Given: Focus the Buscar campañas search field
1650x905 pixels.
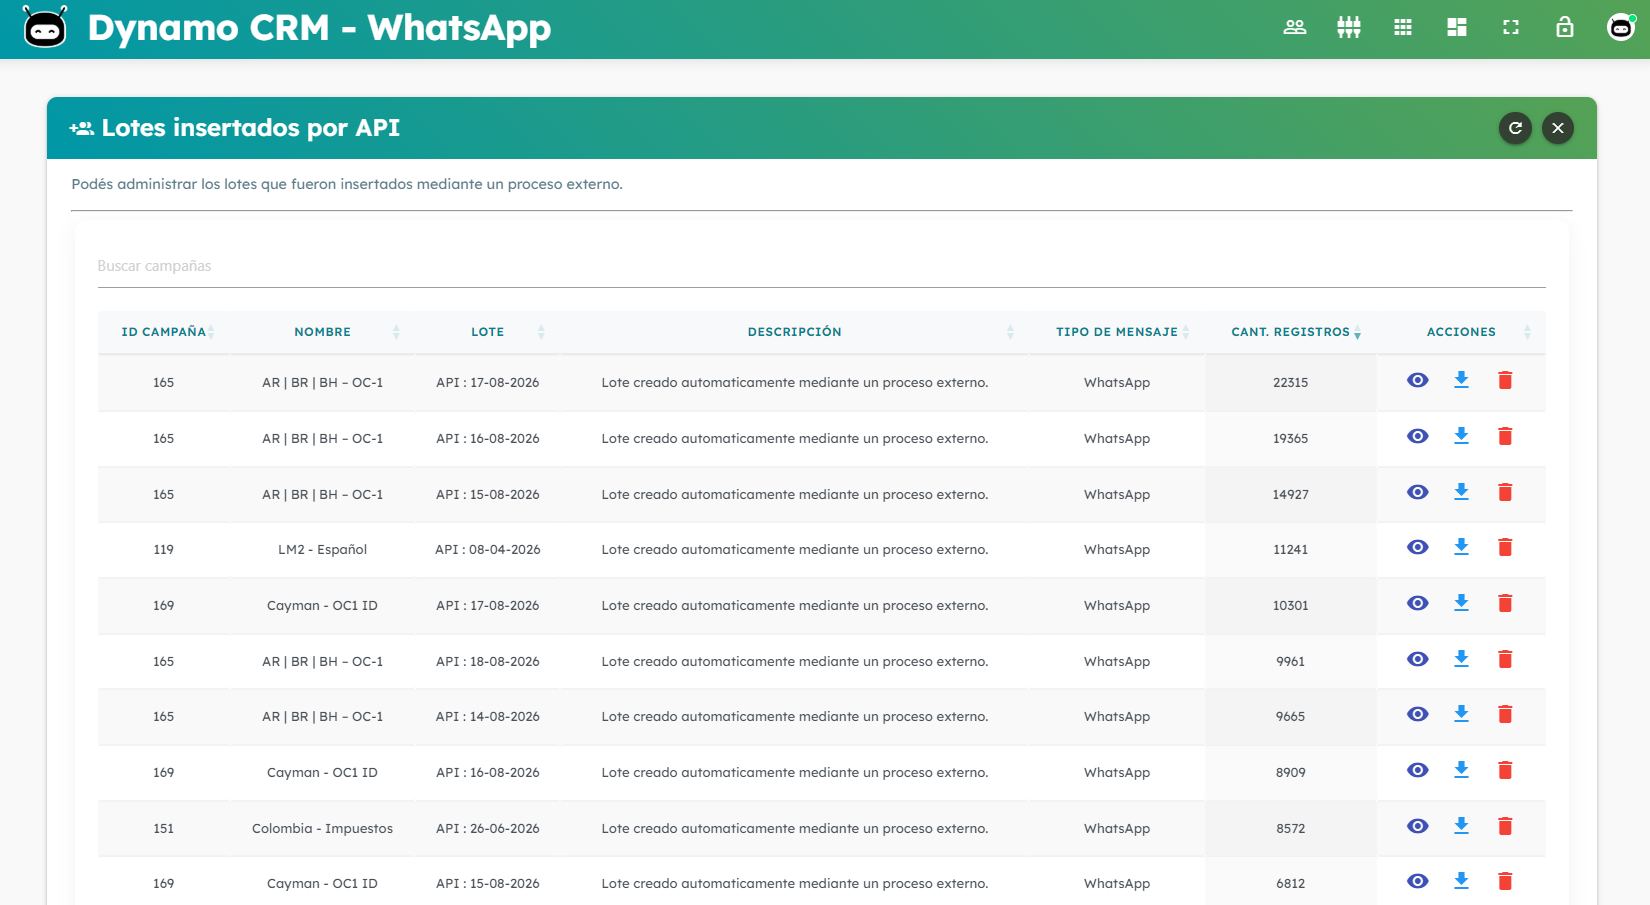Looking at the screenshot, I should click(821, 266).
